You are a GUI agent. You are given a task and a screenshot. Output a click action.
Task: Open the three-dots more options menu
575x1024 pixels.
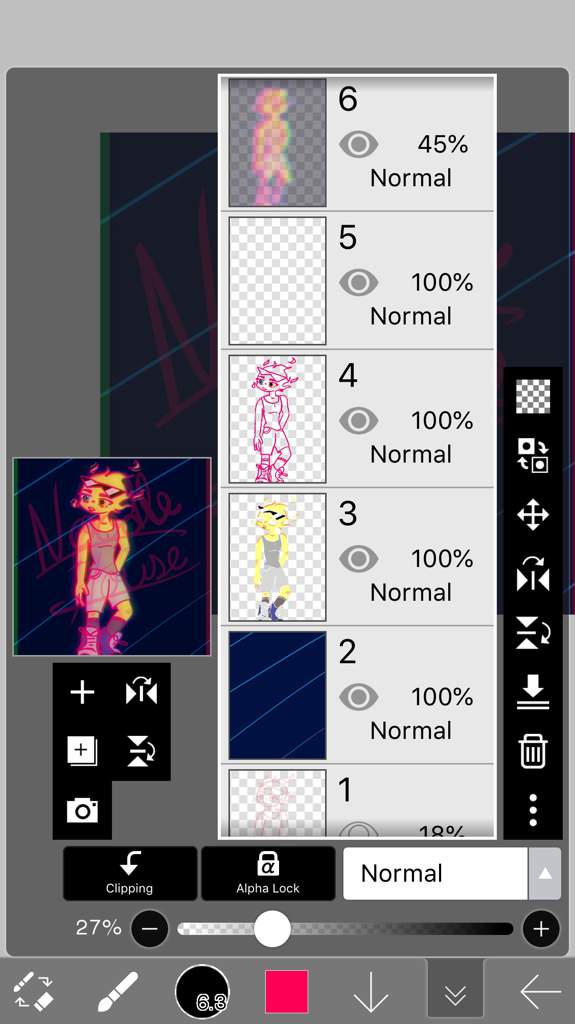pyautogui.click(x=533, y=810)
